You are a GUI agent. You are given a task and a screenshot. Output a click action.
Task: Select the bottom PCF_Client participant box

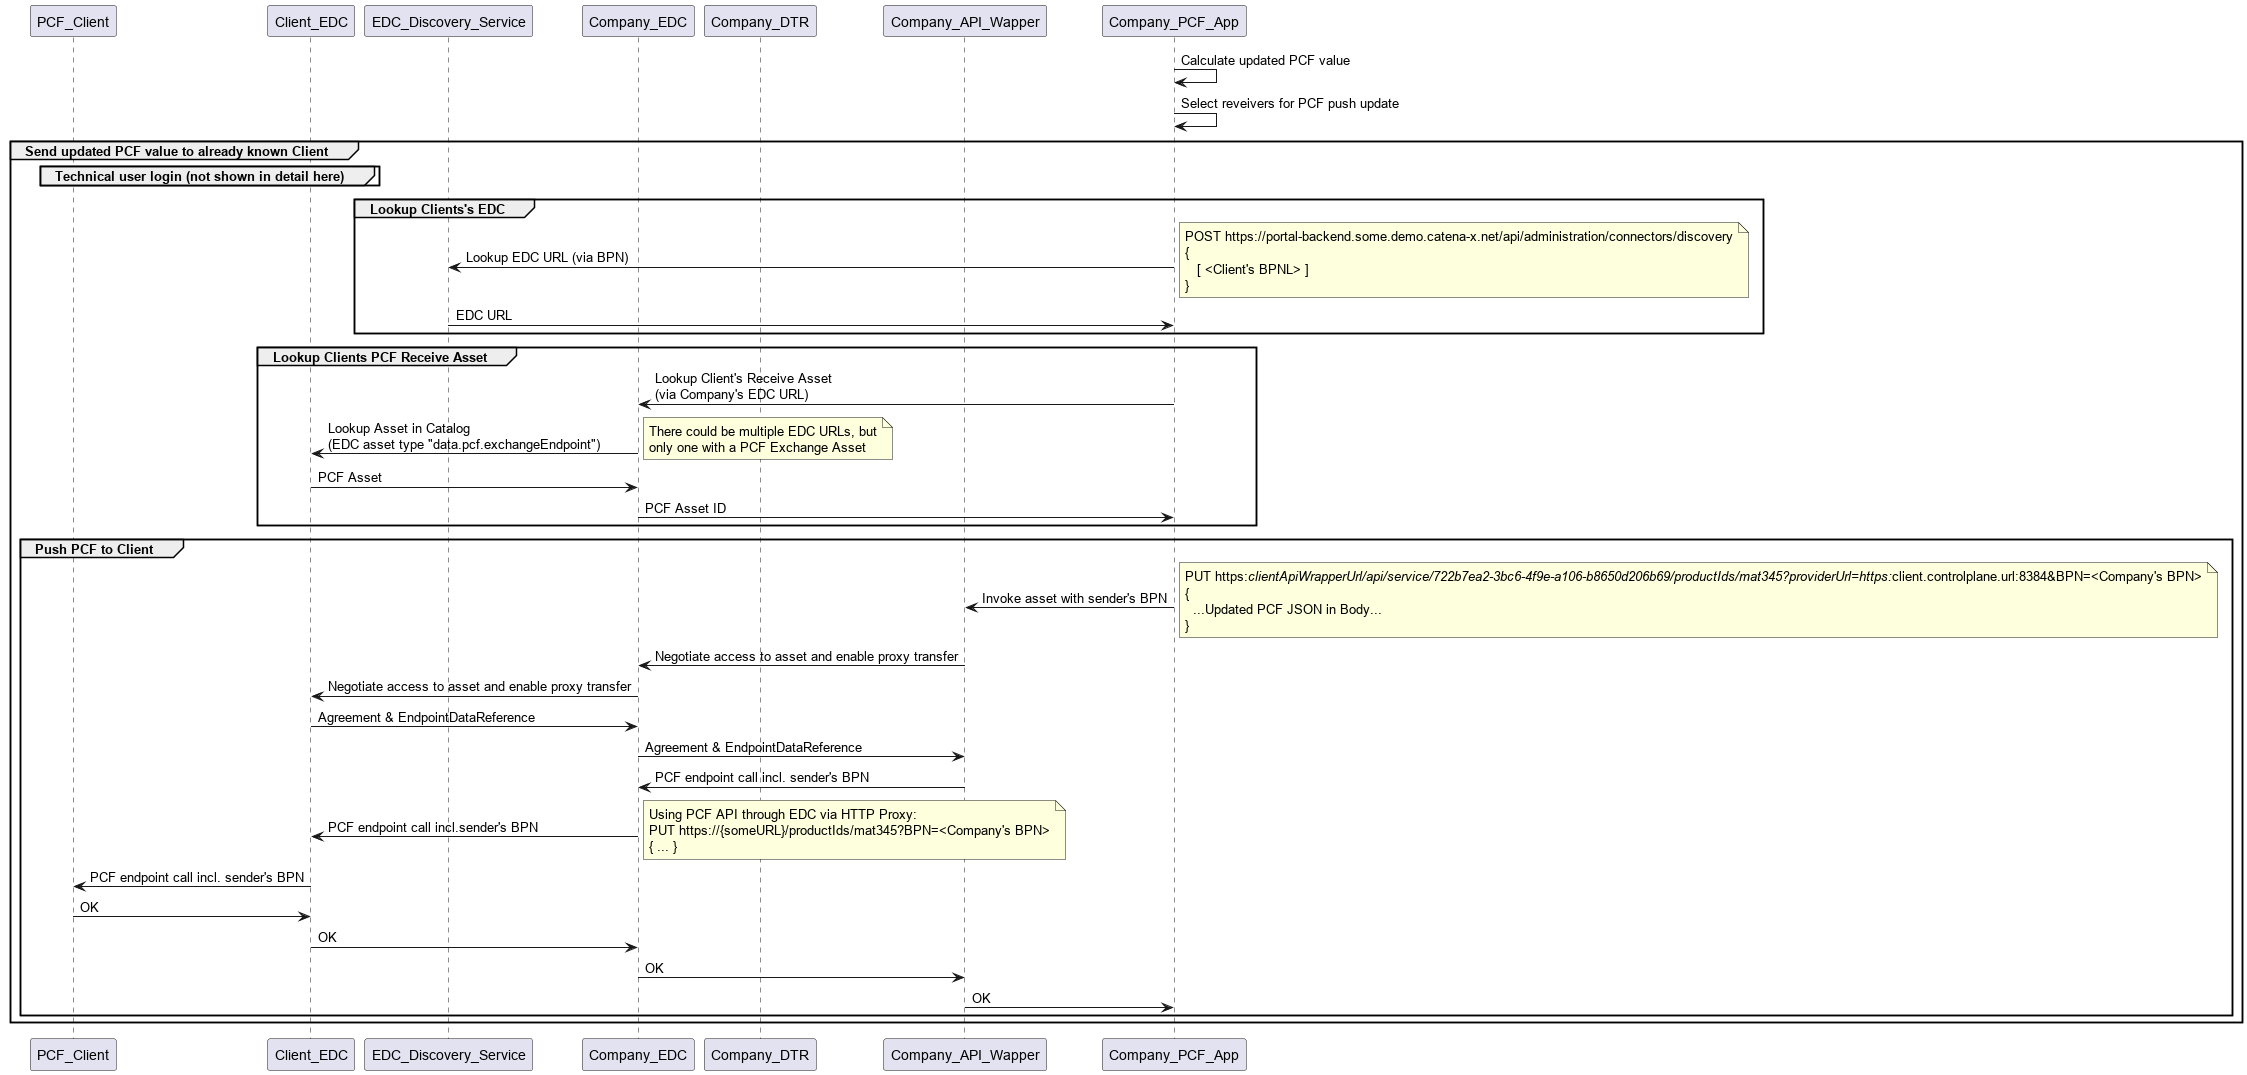point(73,1054)
